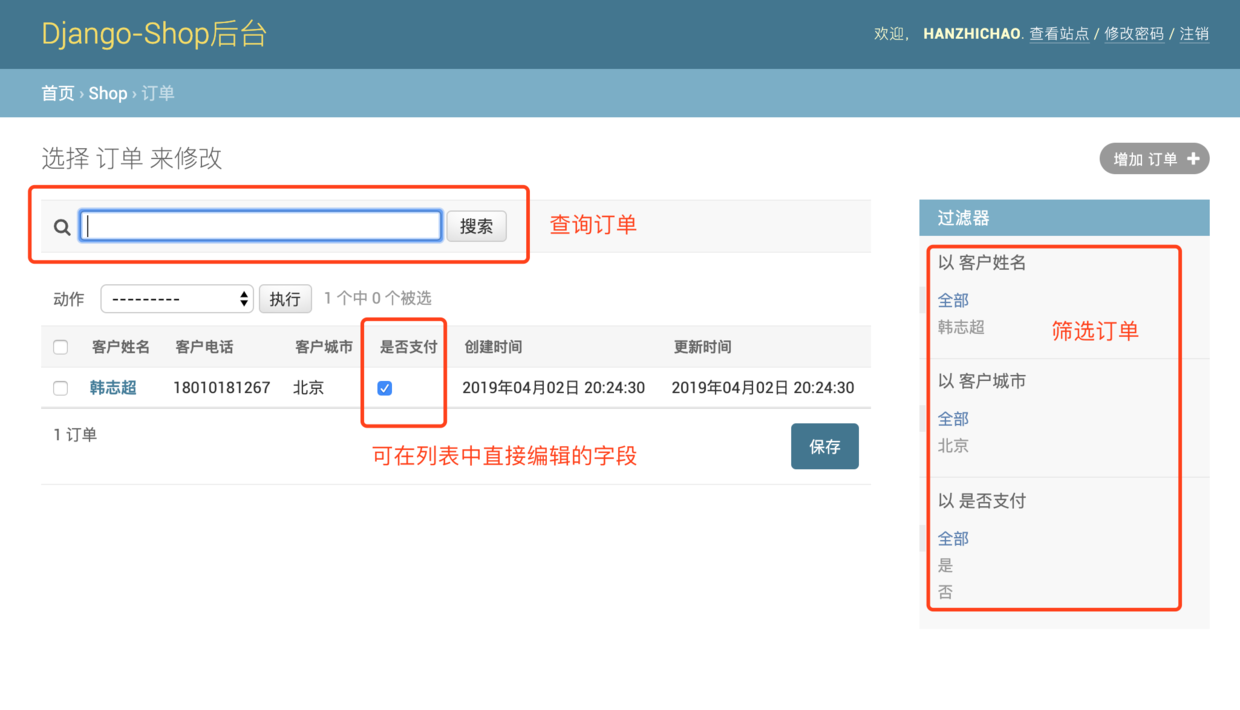Click the plus icon on add button

click(x=1193, y=159)
